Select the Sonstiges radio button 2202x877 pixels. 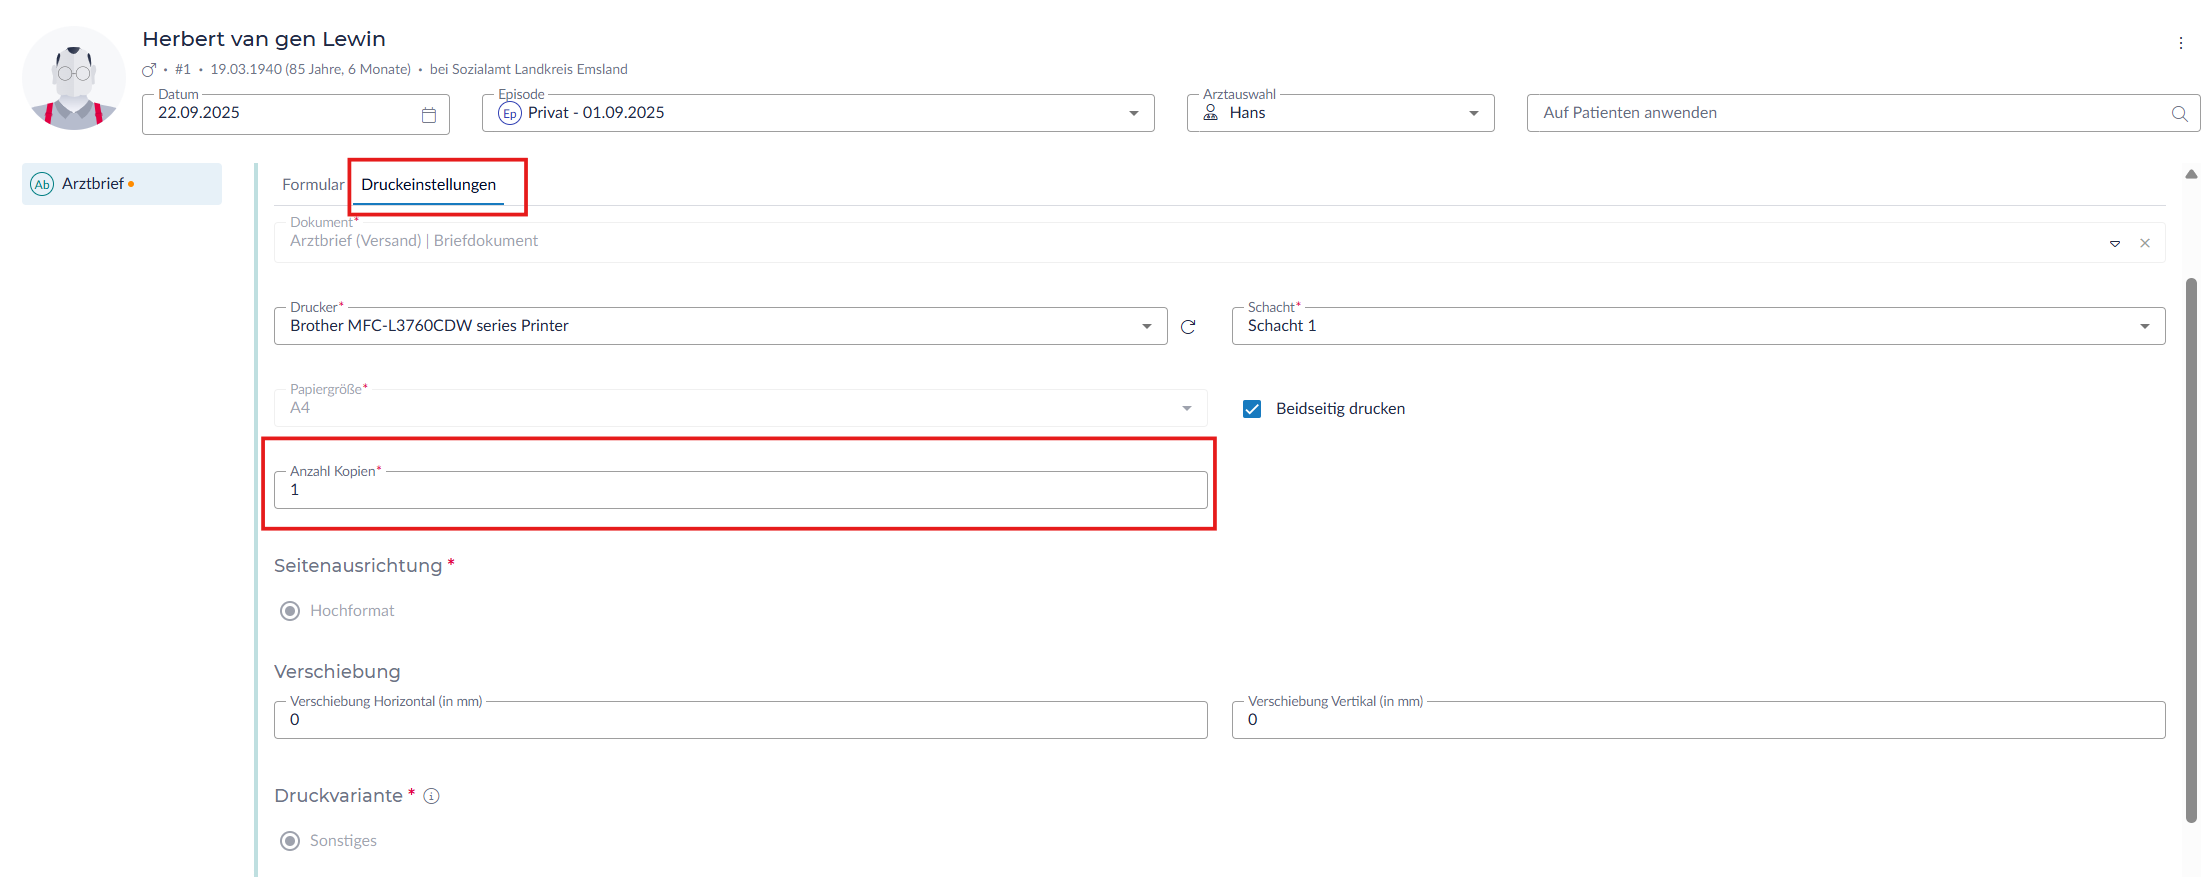coord(290,841)
